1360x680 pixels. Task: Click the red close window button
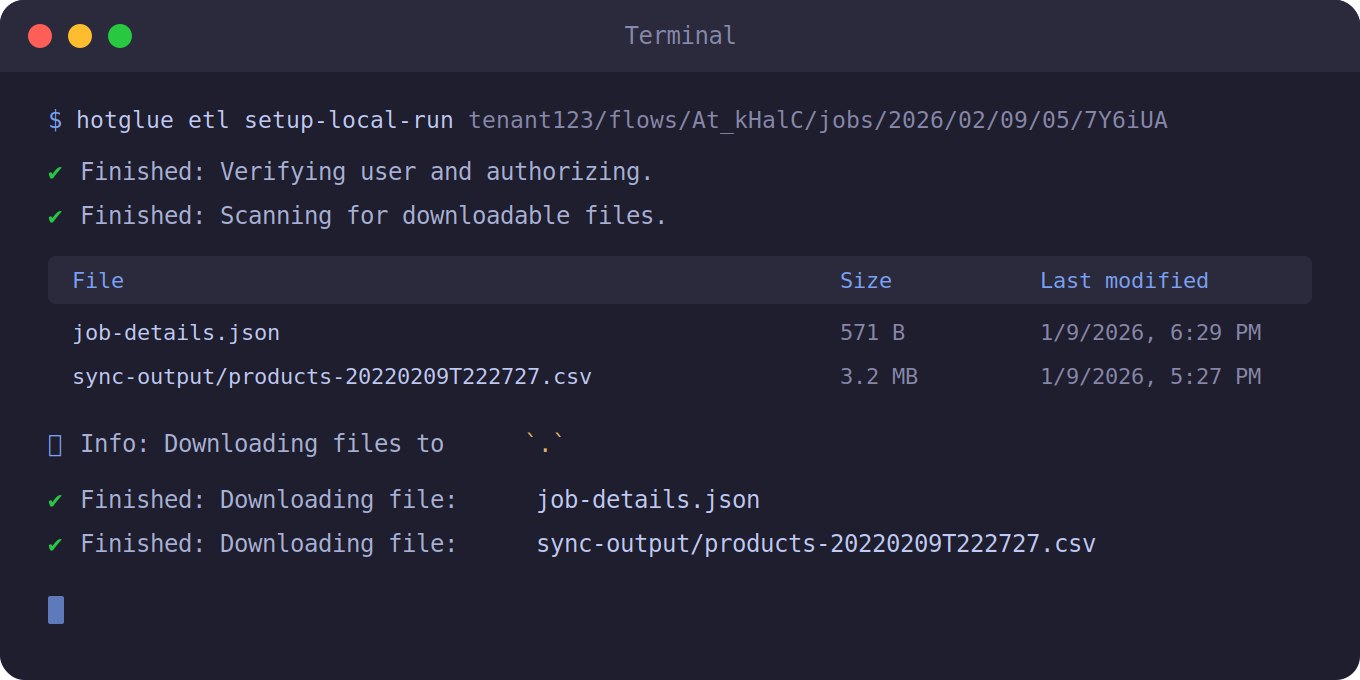click(x=40, y=36)
